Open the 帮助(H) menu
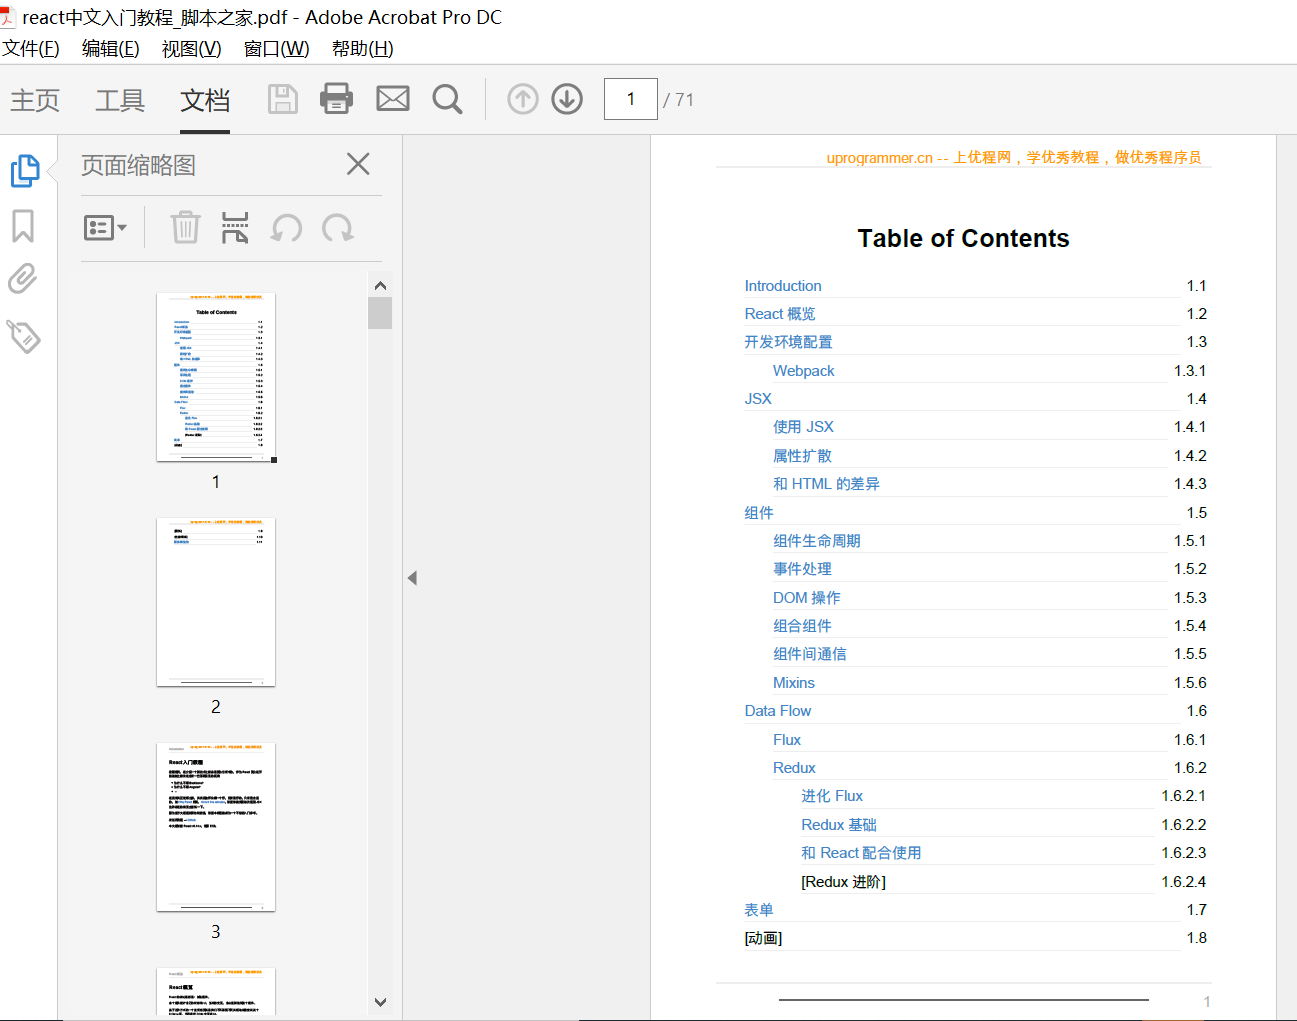The width and height of the screenshot is (1297, 1021). 363,49
